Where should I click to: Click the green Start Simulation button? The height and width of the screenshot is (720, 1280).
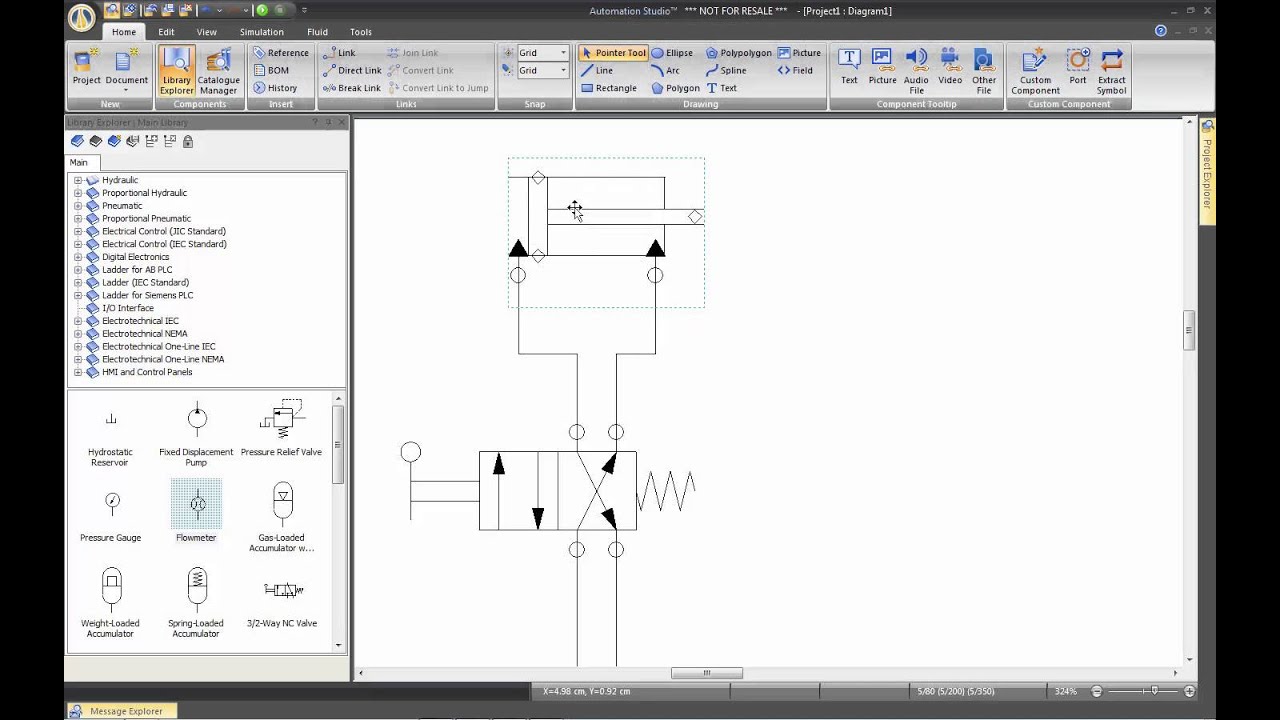coord(262,10)
